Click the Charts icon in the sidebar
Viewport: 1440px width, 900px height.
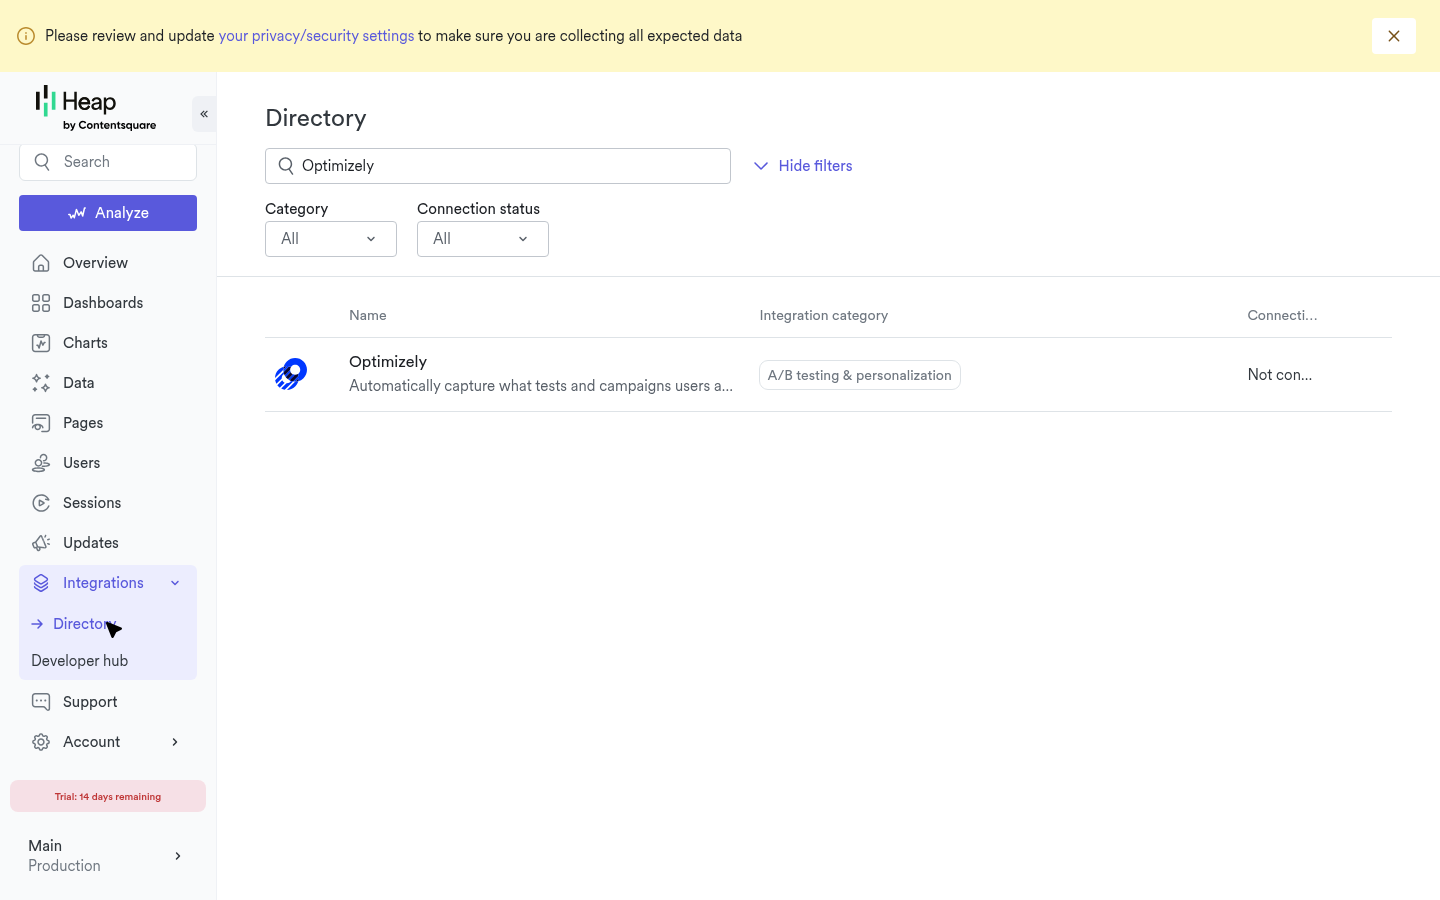click(x=41, y=343)
